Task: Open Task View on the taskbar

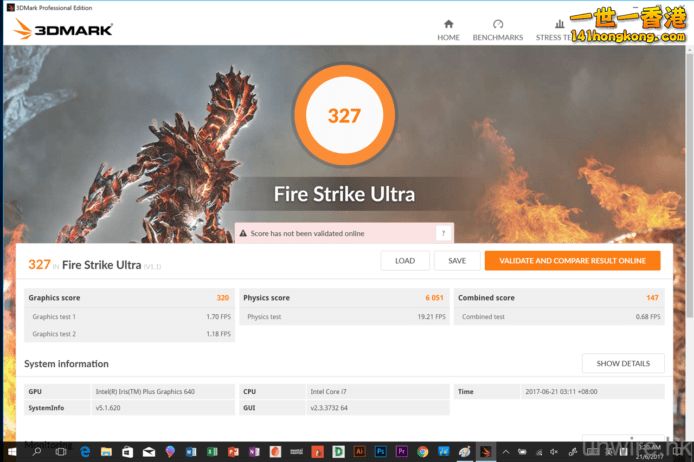Action: (x=61, y=452)
